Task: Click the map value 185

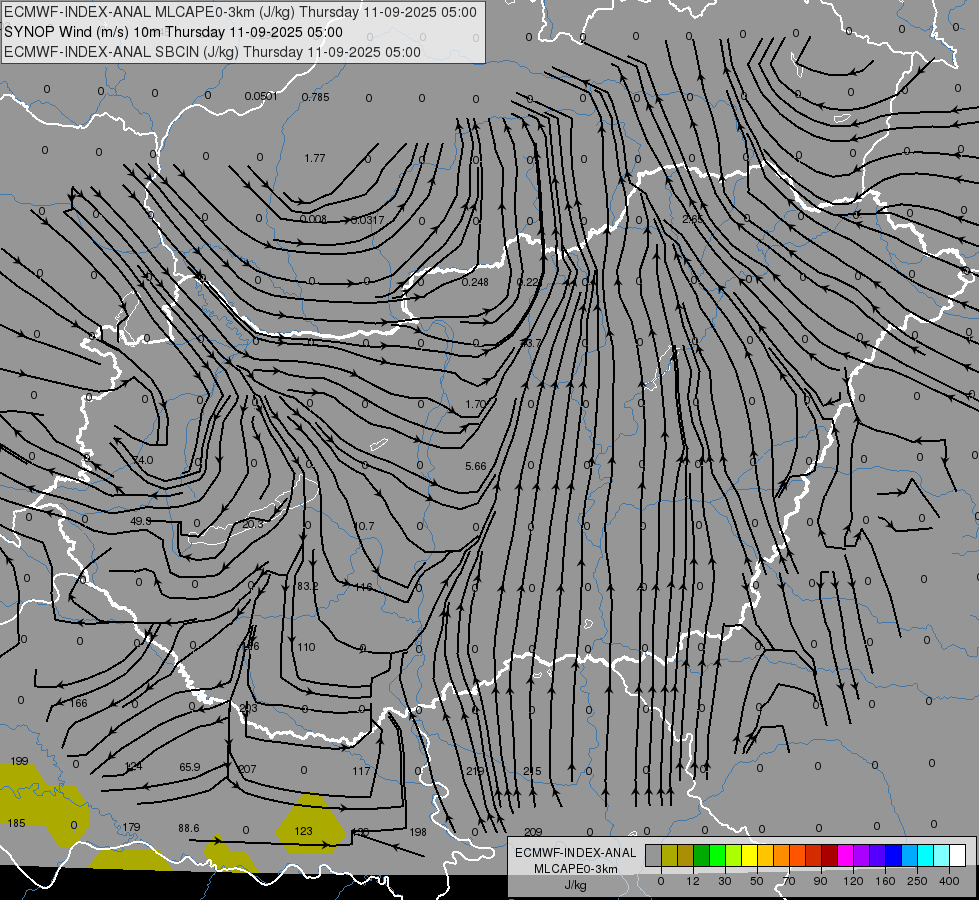Action: click(16, 823)
